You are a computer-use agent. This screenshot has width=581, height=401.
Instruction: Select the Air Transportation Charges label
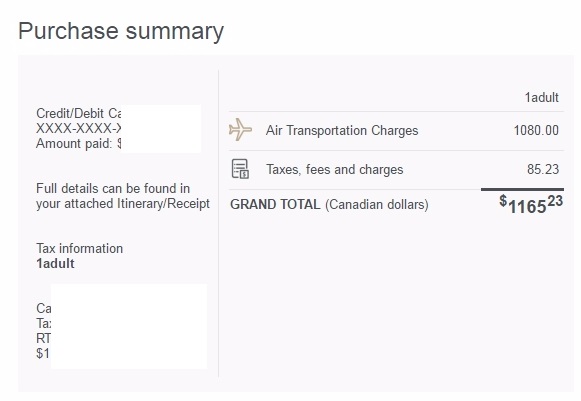[342, 130]
